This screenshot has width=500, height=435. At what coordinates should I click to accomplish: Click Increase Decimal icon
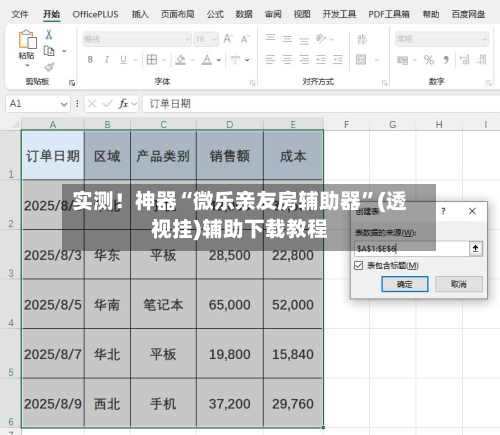pyautogui.click(x=464, y=60)
